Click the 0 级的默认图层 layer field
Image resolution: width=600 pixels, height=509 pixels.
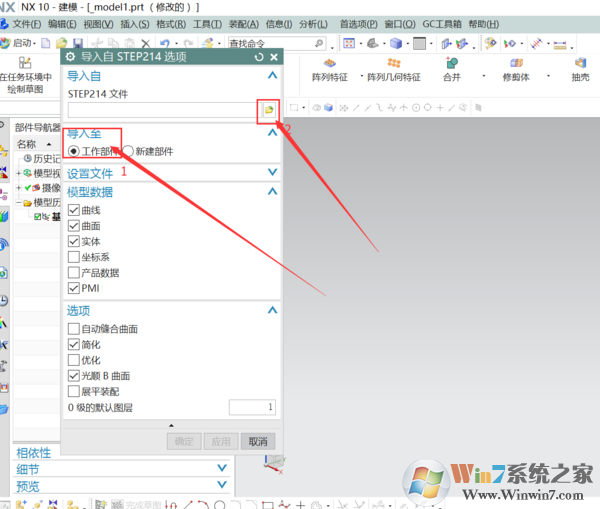251,407
